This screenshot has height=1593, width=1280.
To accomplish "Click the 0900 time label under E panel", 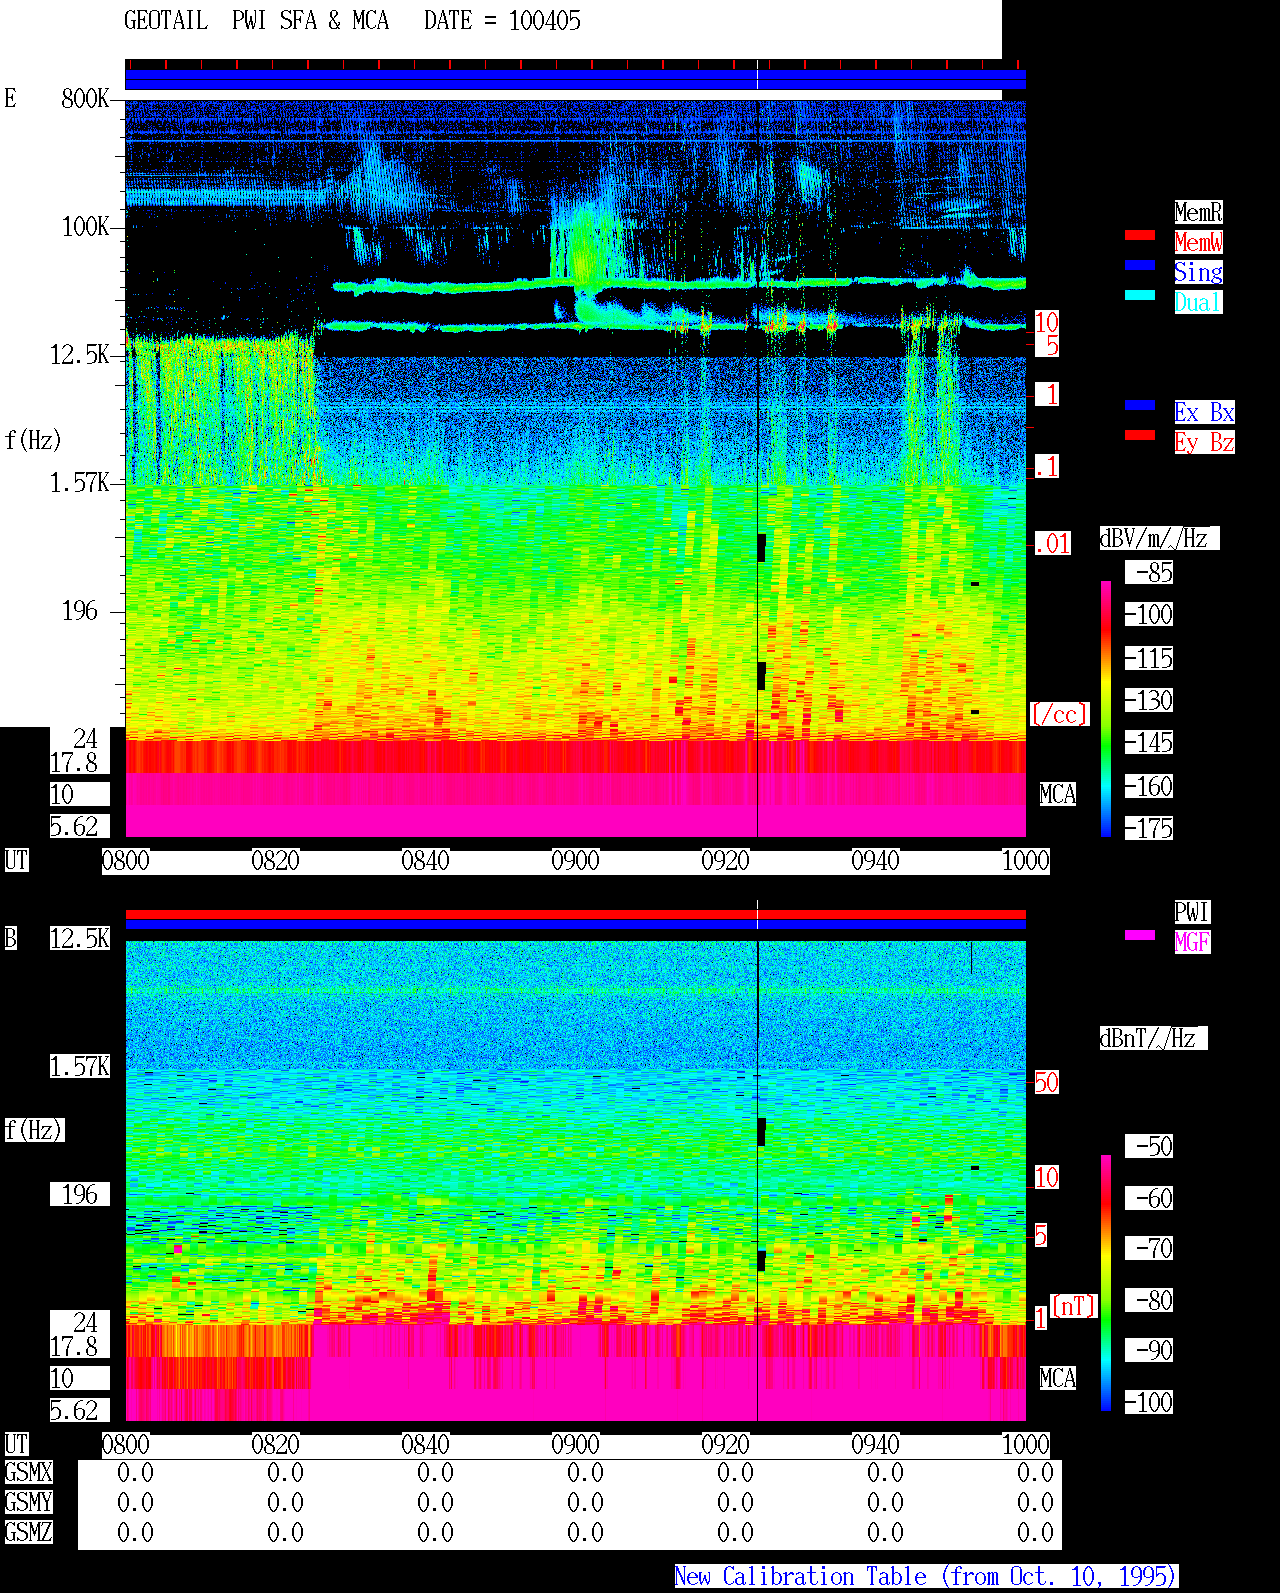I will (576, 860).
